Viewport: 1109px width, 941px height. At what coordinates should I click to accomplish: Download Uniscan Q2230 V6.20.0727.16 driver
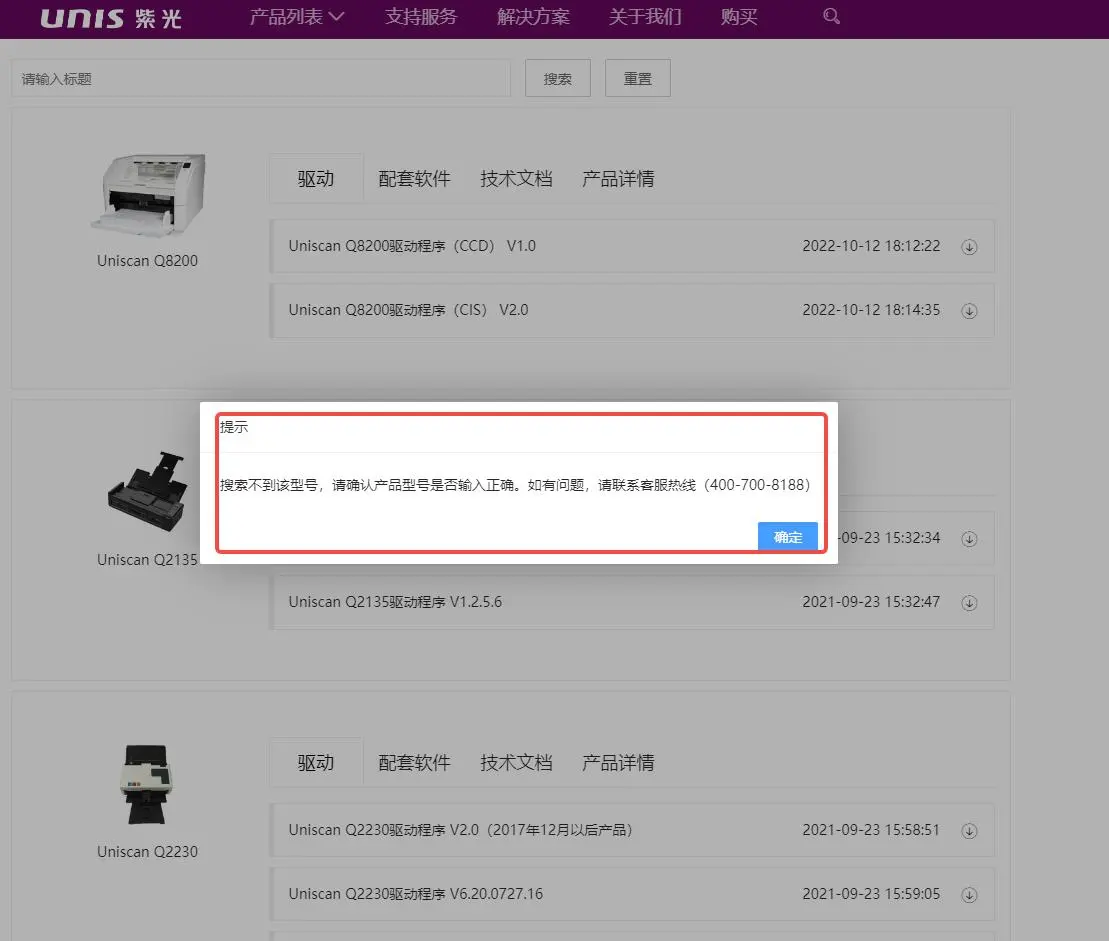point(969,895)
